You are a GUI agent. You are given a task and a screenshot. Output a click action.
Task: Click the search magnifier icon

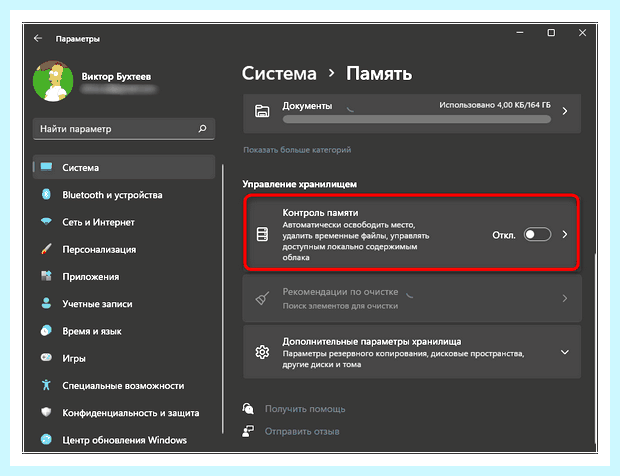(202, 128)
